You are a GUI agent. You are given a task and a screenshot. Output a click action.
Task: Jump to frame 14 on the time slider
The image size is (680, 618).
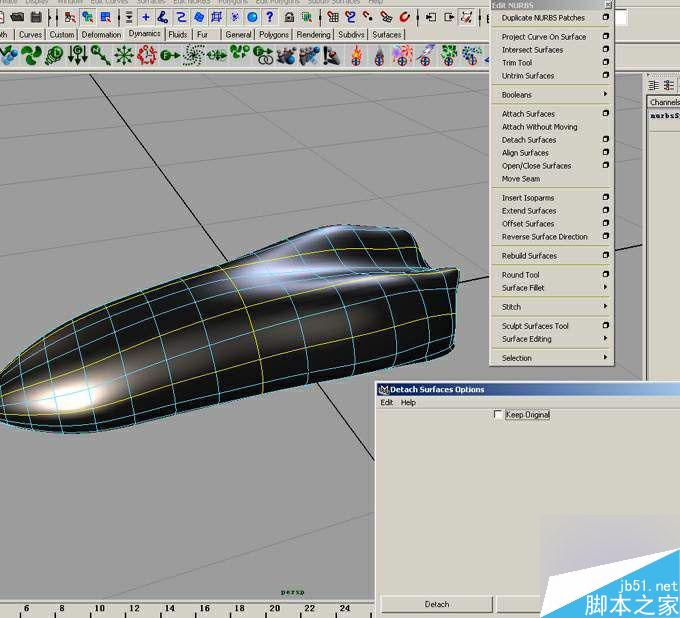point(170,608)
